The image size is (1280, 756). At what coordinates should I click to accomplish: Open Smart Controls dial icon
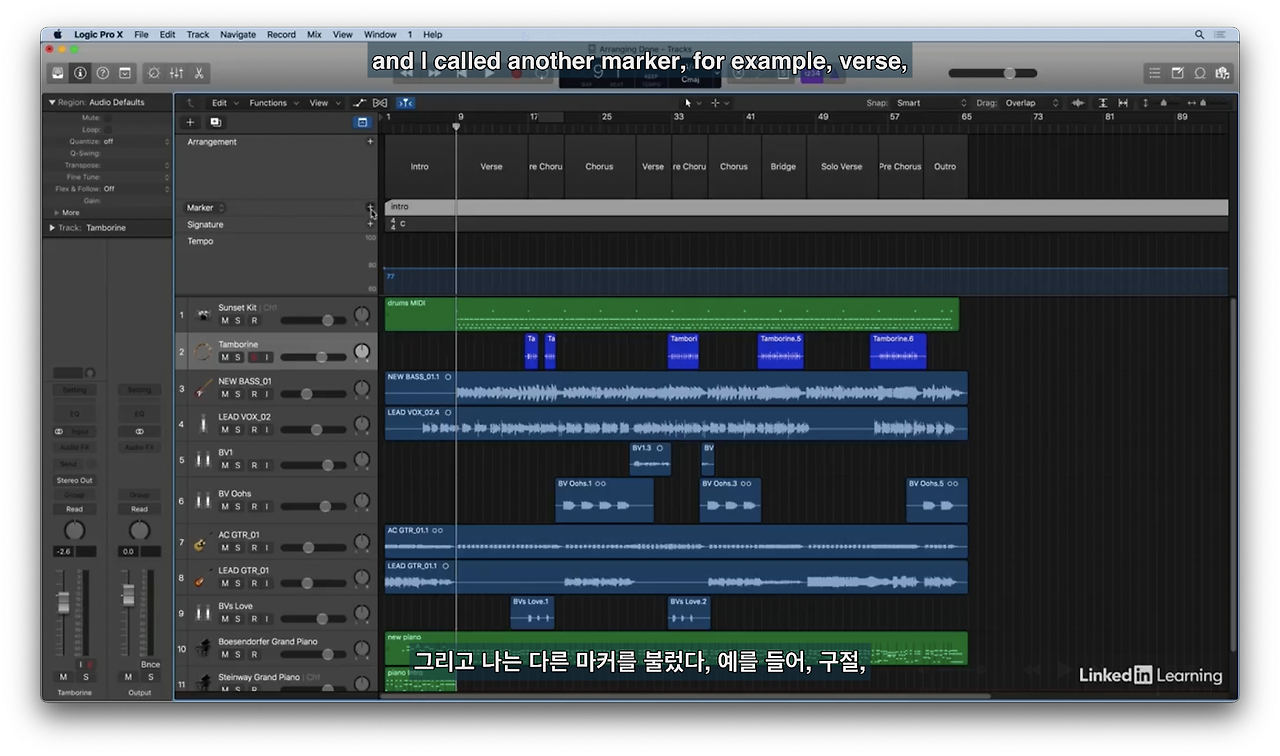pyautogui.click(x=154, y=73)
